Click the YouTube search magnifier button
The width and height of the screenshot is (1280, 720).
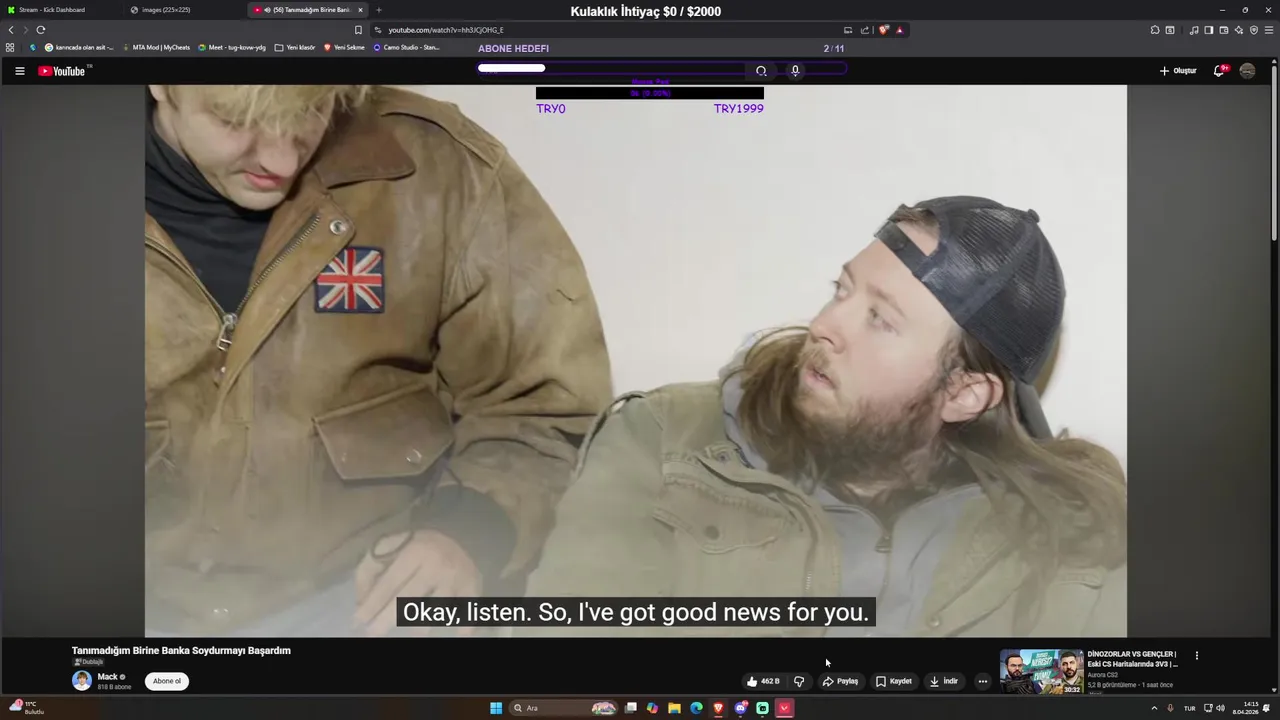[x=761, y=71]
